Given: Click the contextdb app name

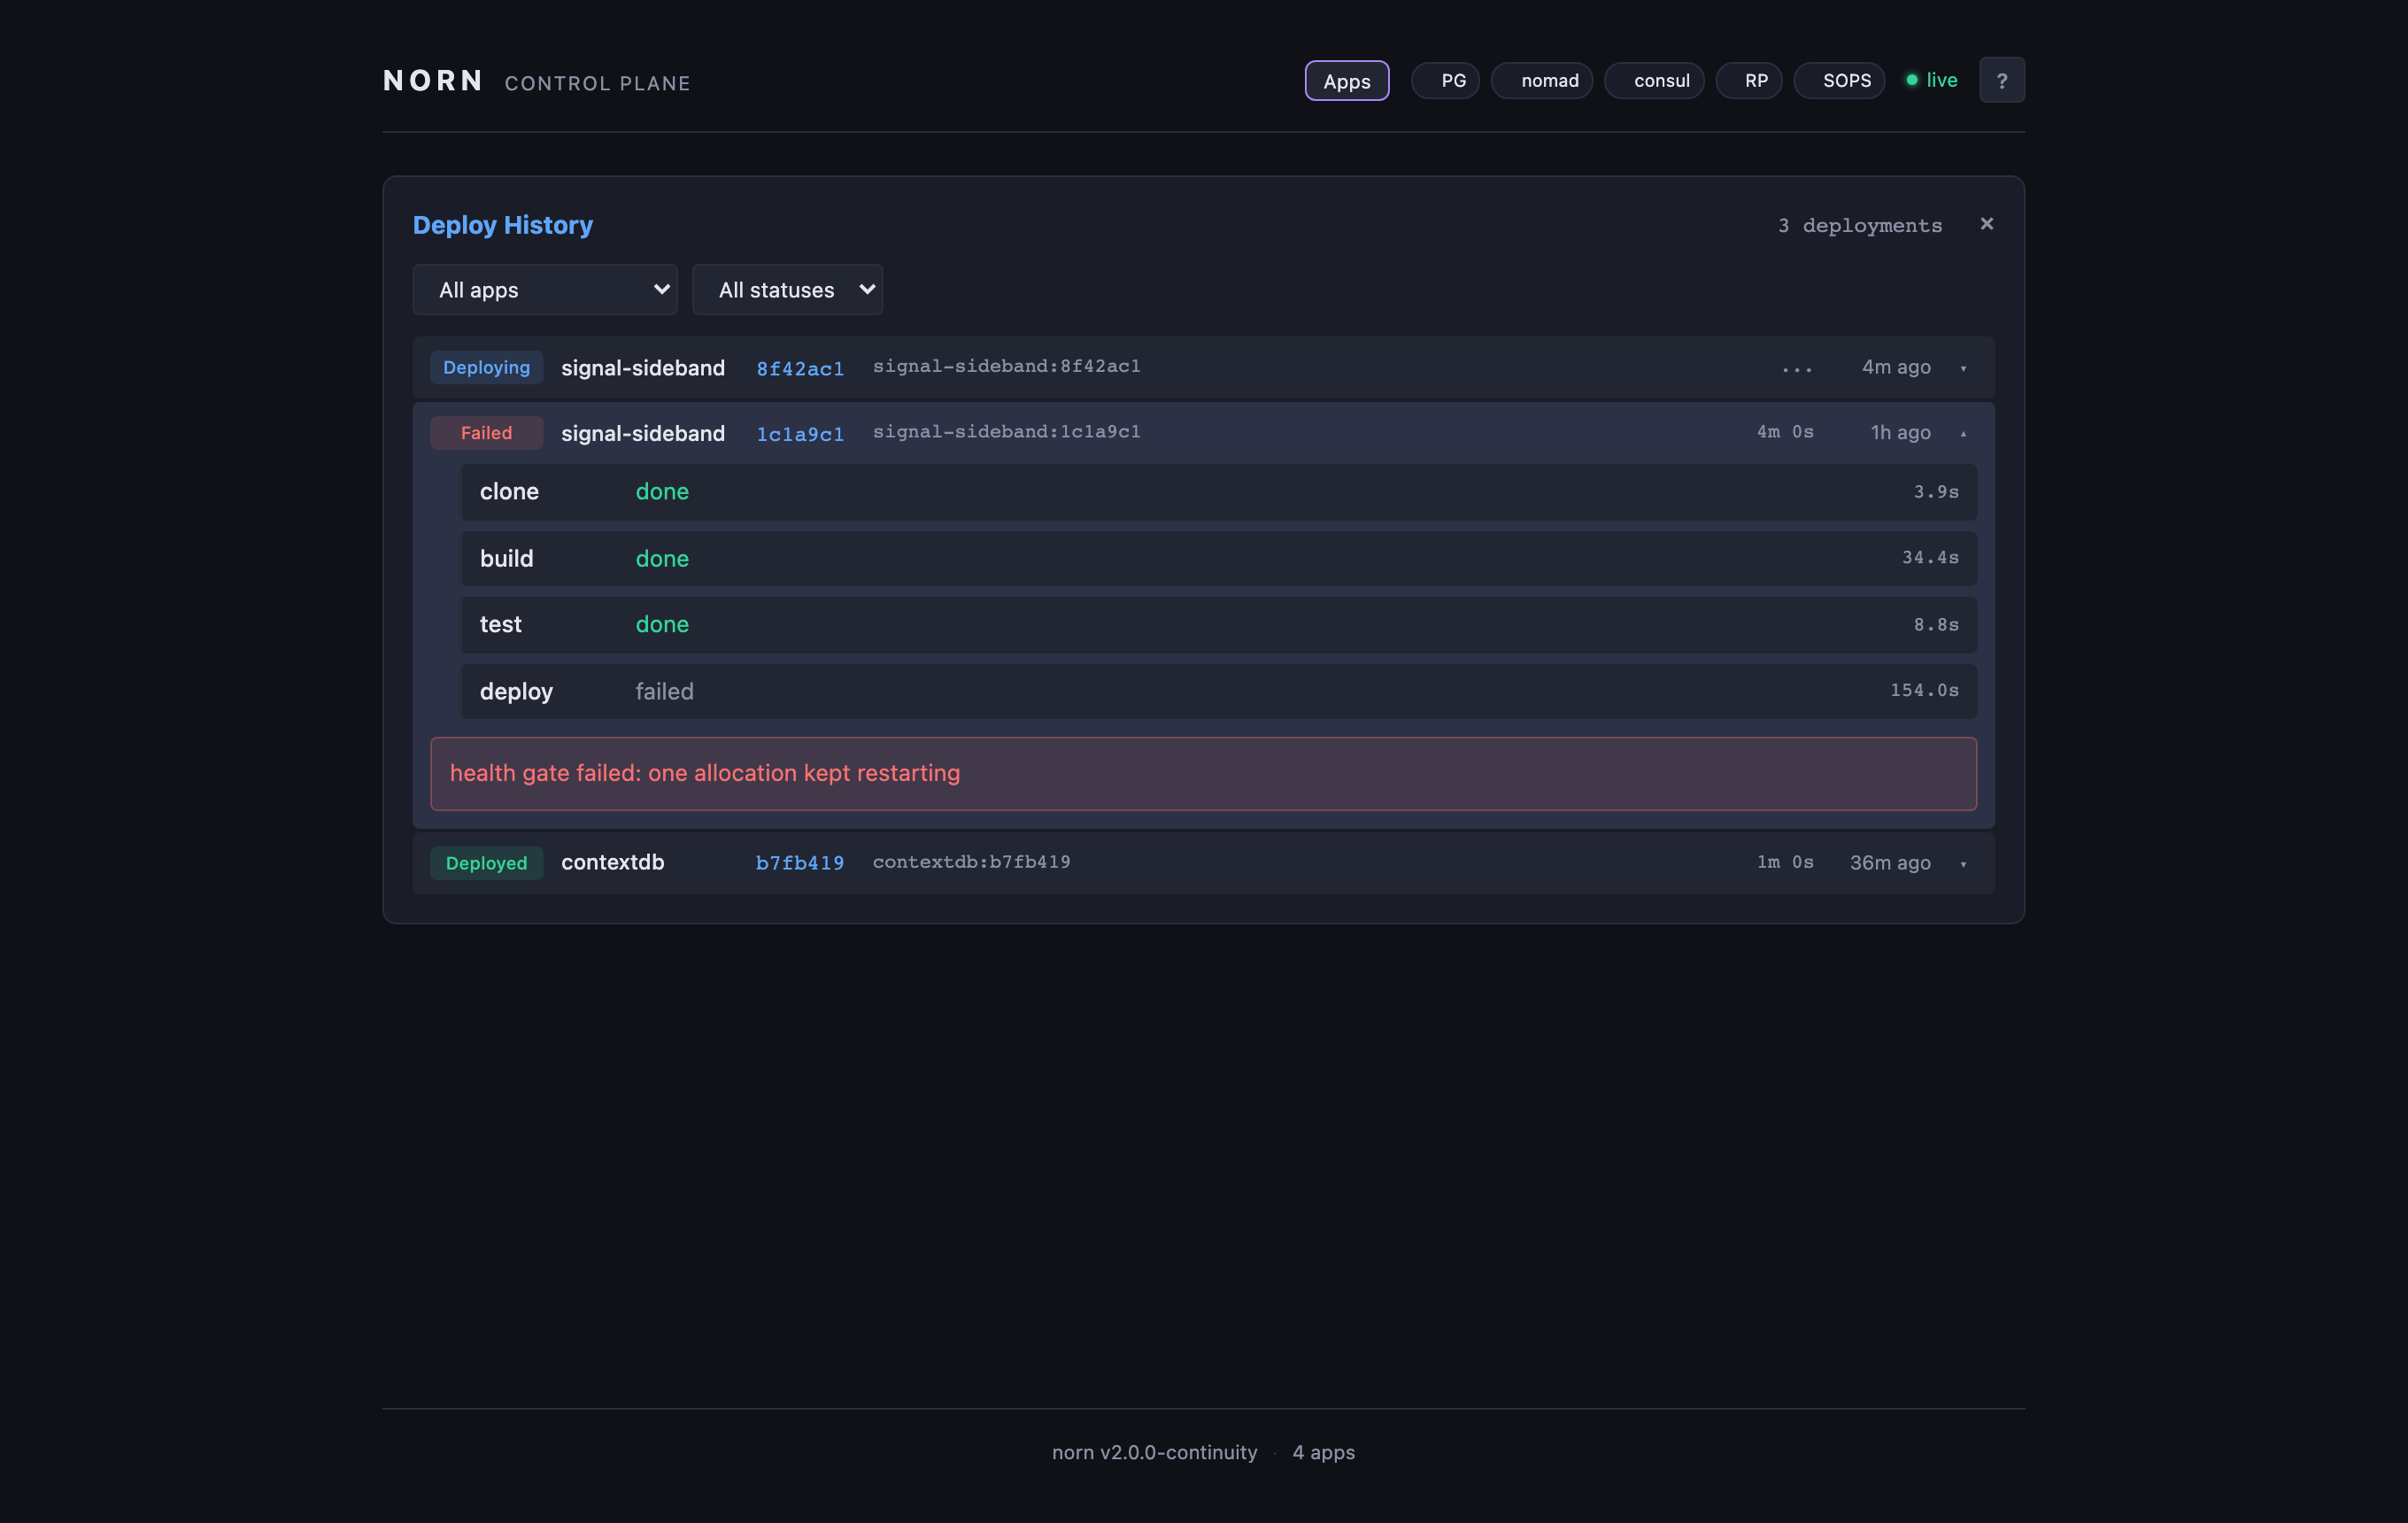Looking at the screenshot, I should pos(612,862).
